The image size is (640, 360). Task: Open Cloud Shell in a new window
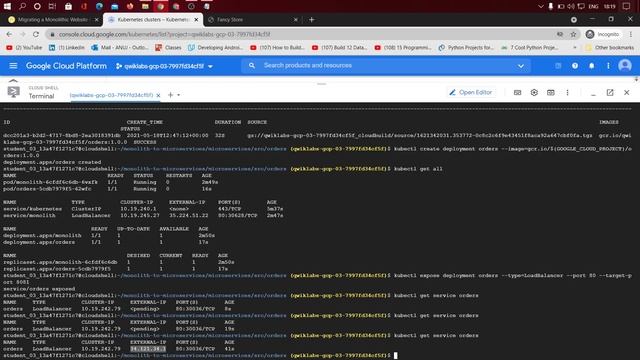coord(610,93)
